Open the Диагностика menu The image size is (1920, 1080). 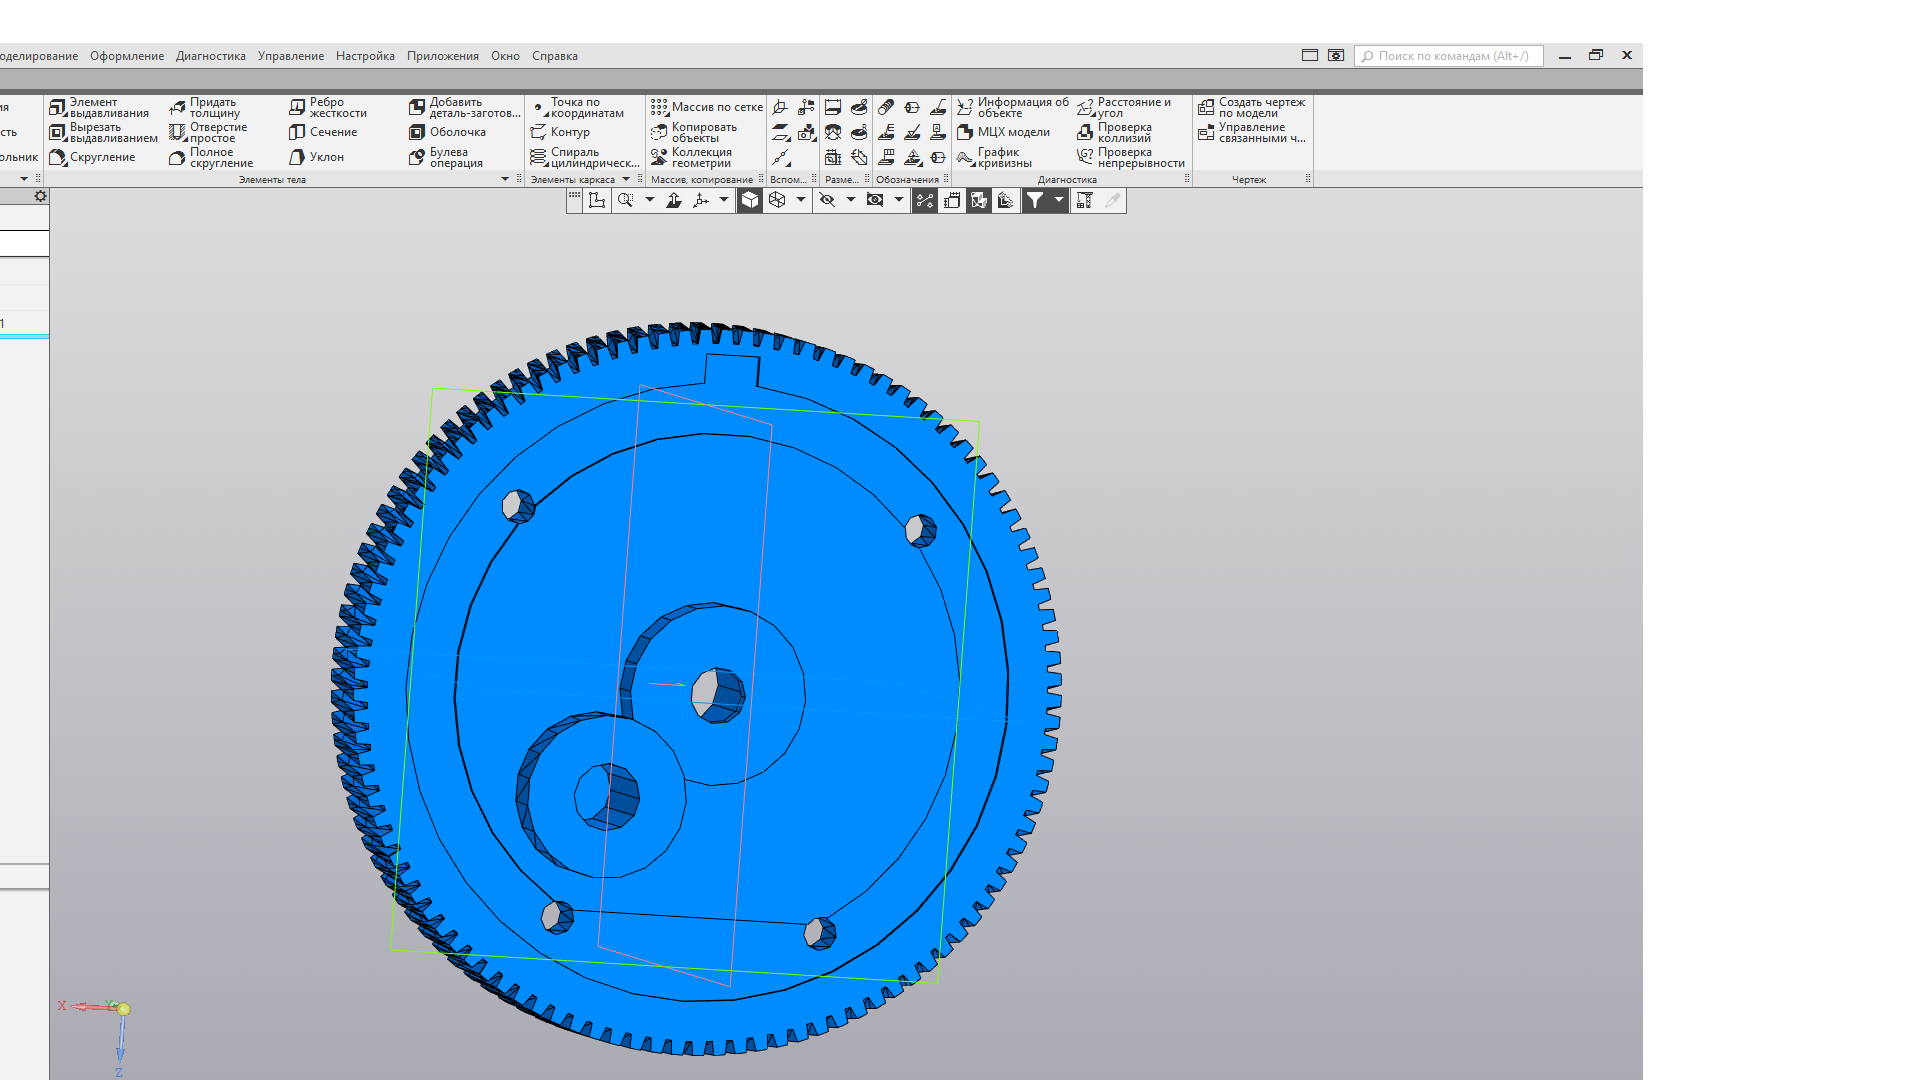click(211, 56)
